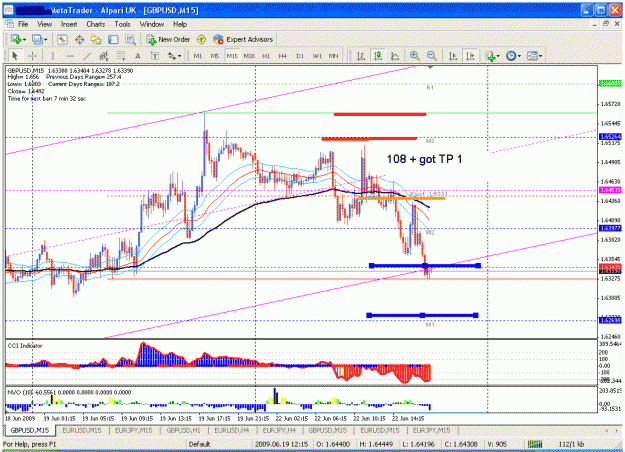Select the Text 'A' tool
625x452 pixels.
(x=138, y=56)
